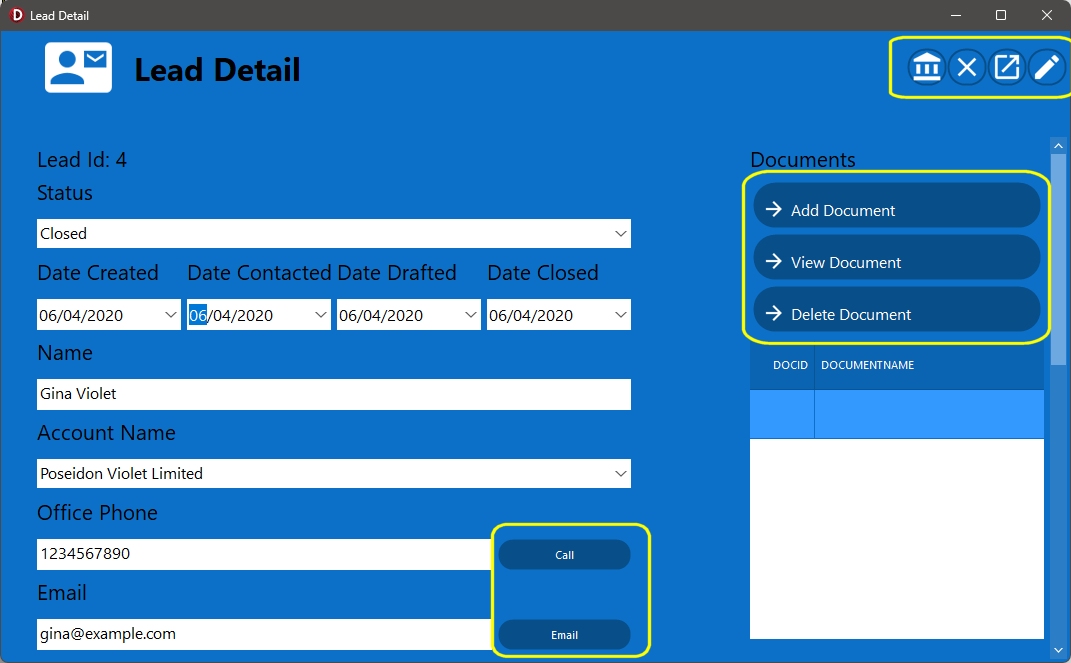
Task: Select the X cancel icon
Action: pyautogui.click(x=966, y=67)
